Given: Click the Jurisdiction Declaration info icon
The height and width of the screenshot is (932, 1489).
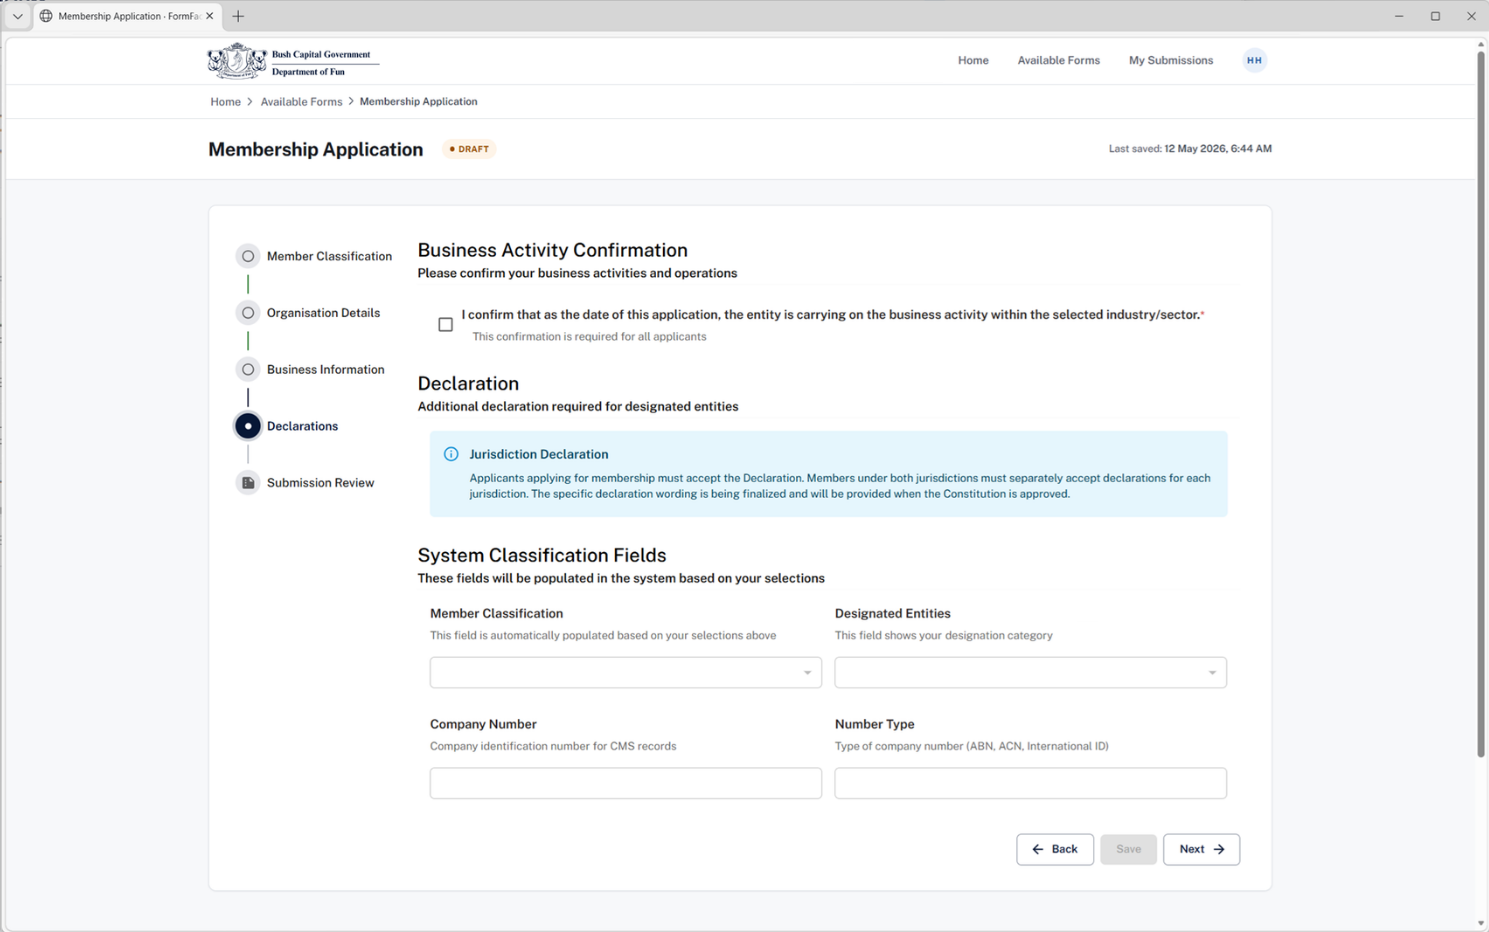Looking at the screenshot, I should tap(451, 454).
